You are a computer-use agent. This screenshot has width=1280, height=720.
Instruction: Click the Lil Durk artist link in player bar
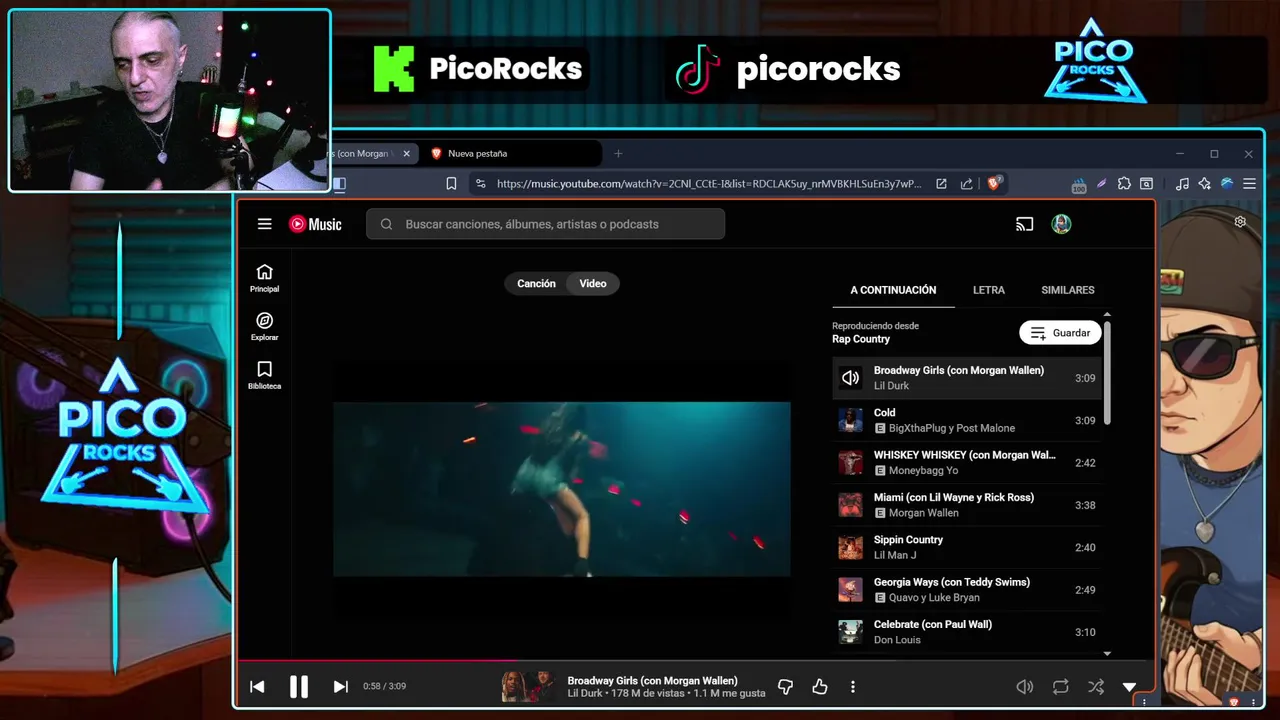pos(583,693)
